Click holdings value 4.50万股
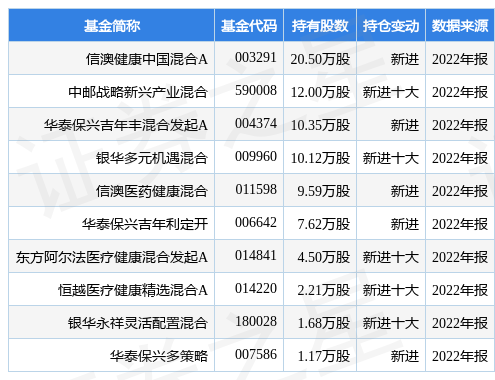This screenshot has width=495, height=380. tap(324, 257)
